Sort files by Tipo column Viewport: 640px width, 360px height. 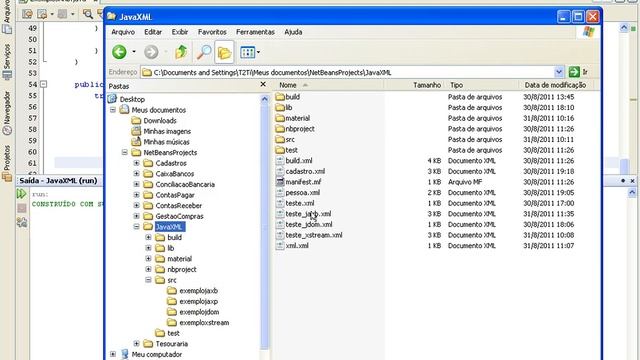pyautogui.click(x=482, y=85)
